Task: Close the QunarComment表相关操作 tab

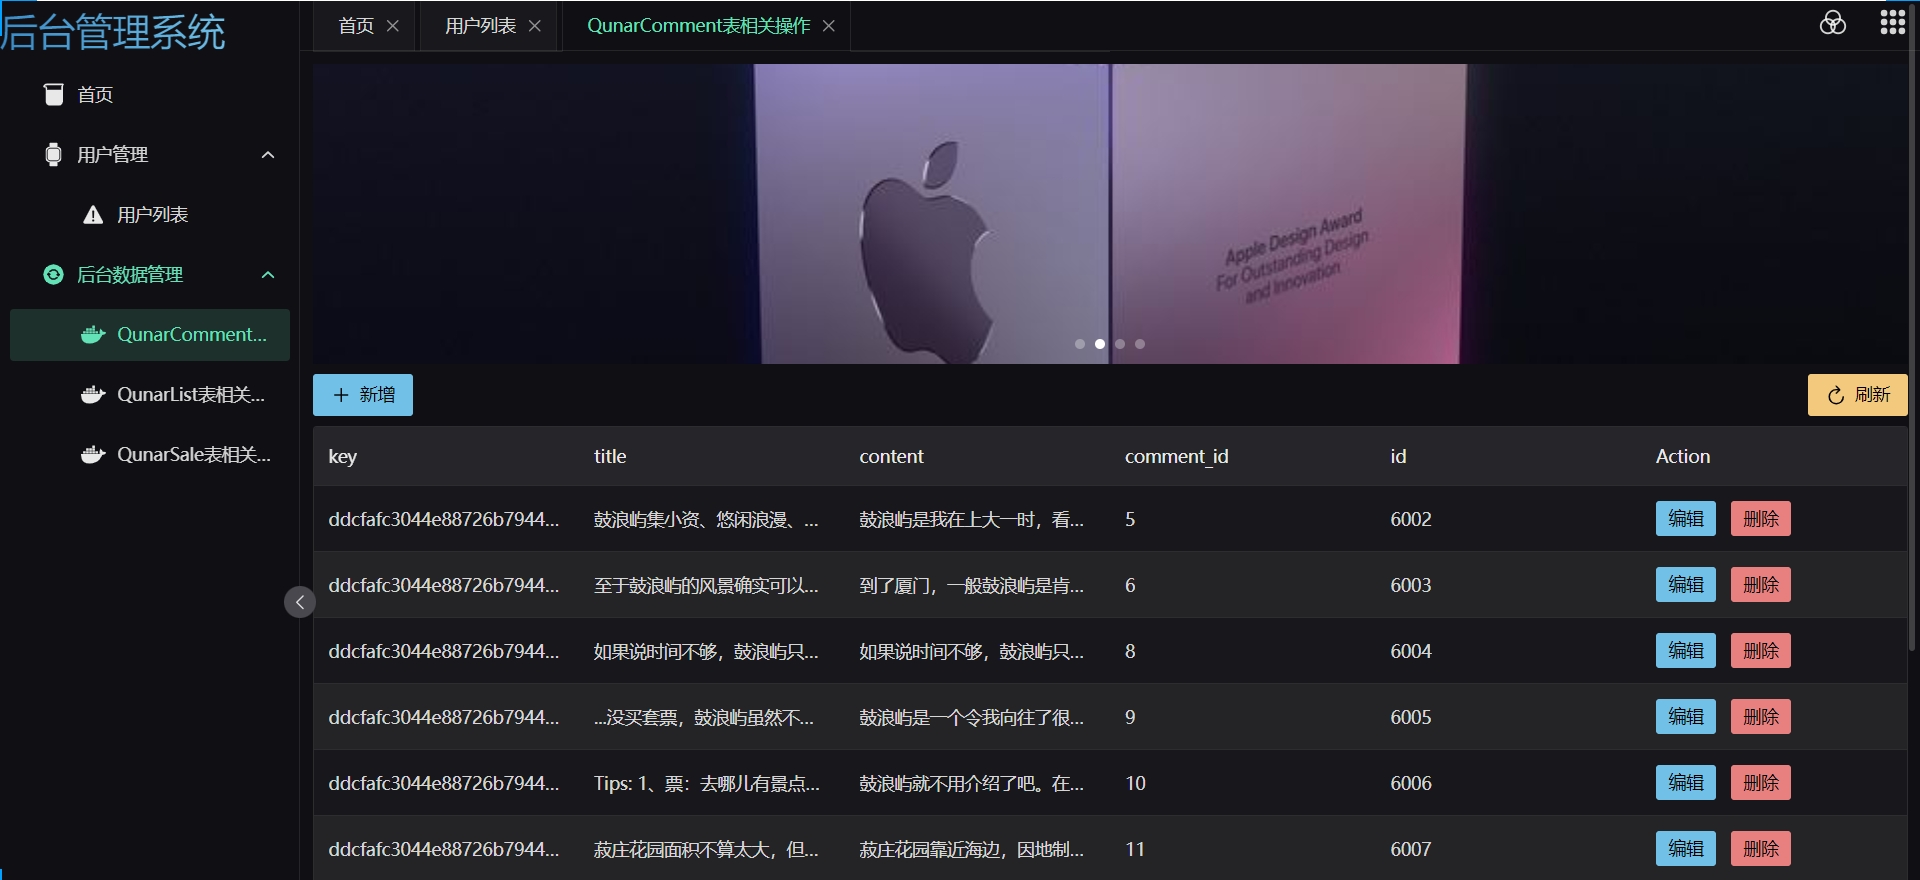Action: 829,26
